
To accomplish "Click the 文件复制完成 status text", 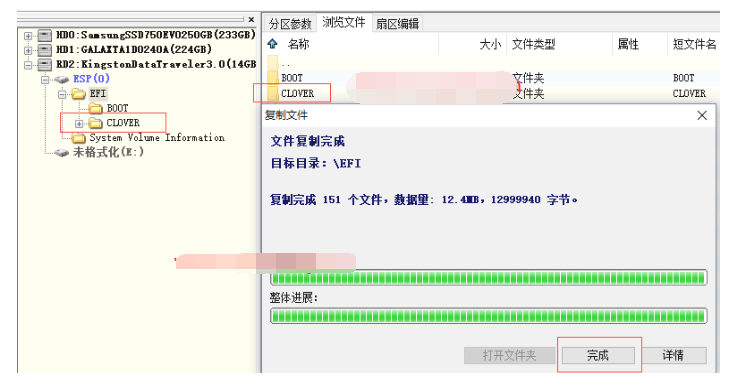I will [x=308, y=141].
